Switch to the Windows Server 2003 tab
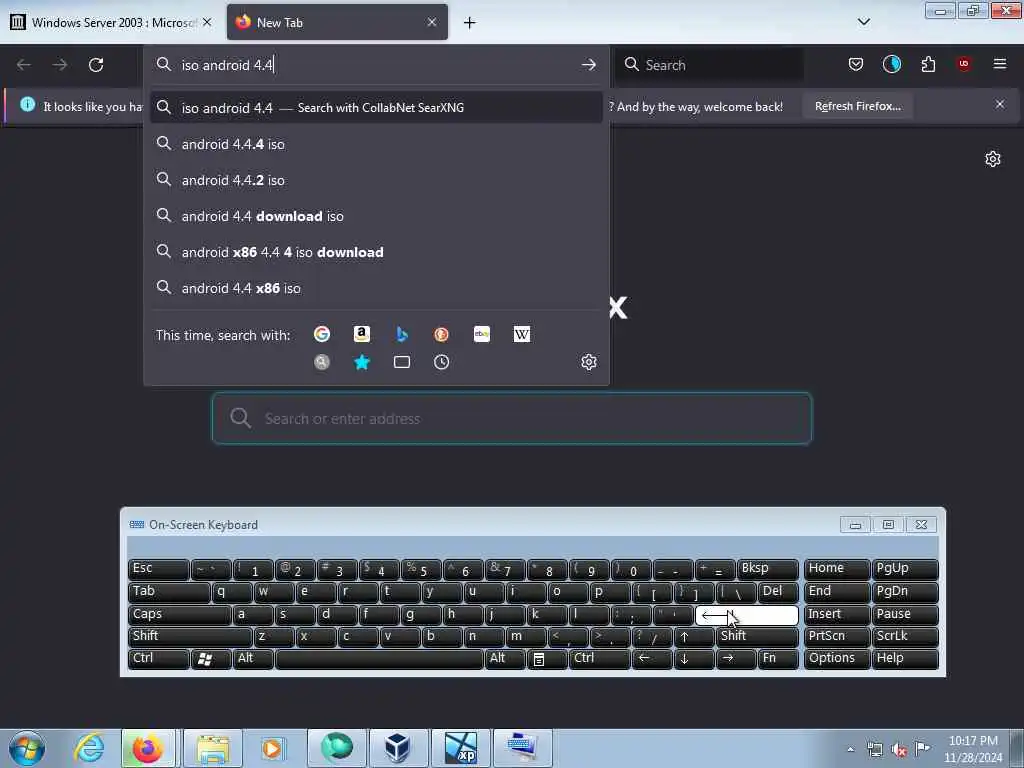The height and width of the screenshot is (768, 1024). pos(111,22)
